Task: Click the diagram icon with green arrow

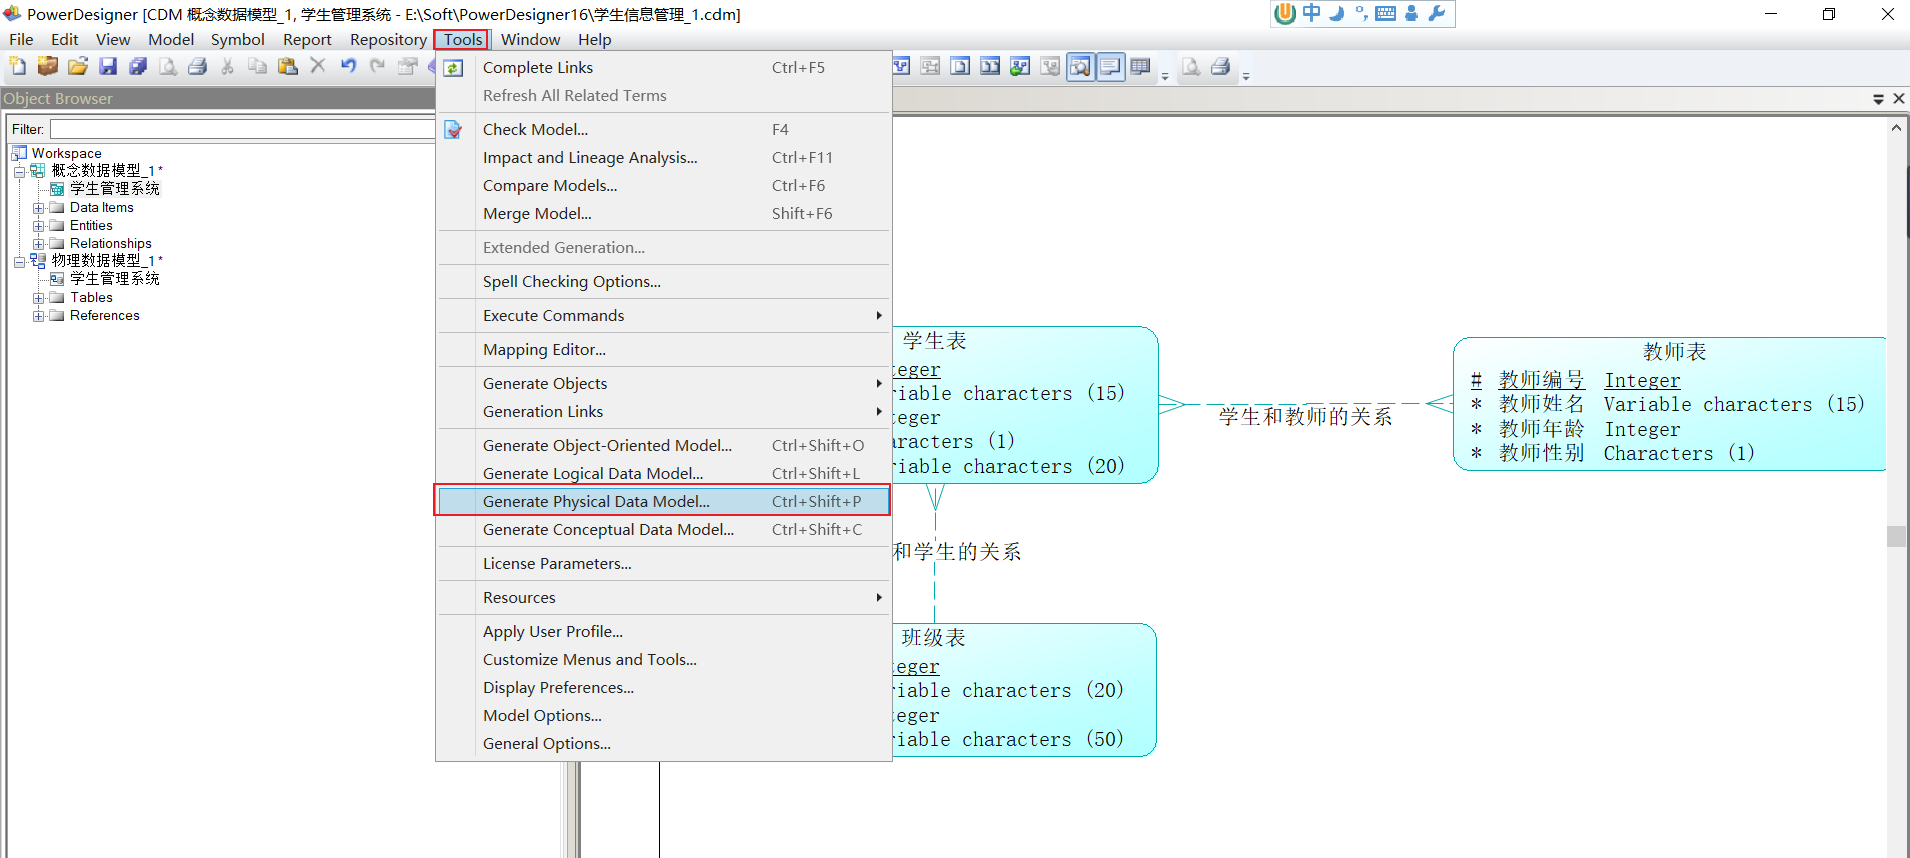Action: (x=1020, y=67)
